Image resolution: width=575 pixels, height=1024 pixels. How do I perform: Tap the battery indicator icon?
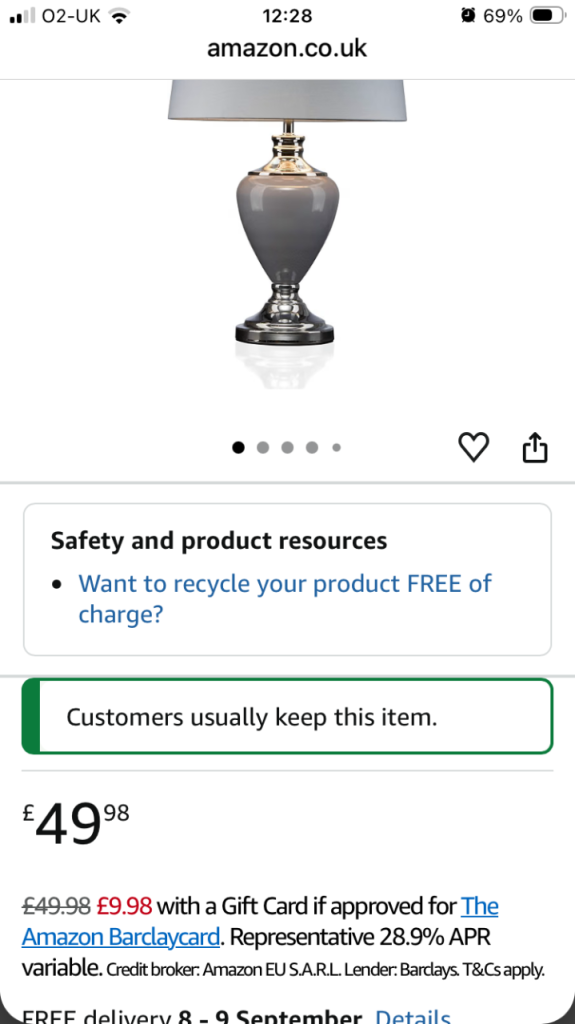(546, 16)
